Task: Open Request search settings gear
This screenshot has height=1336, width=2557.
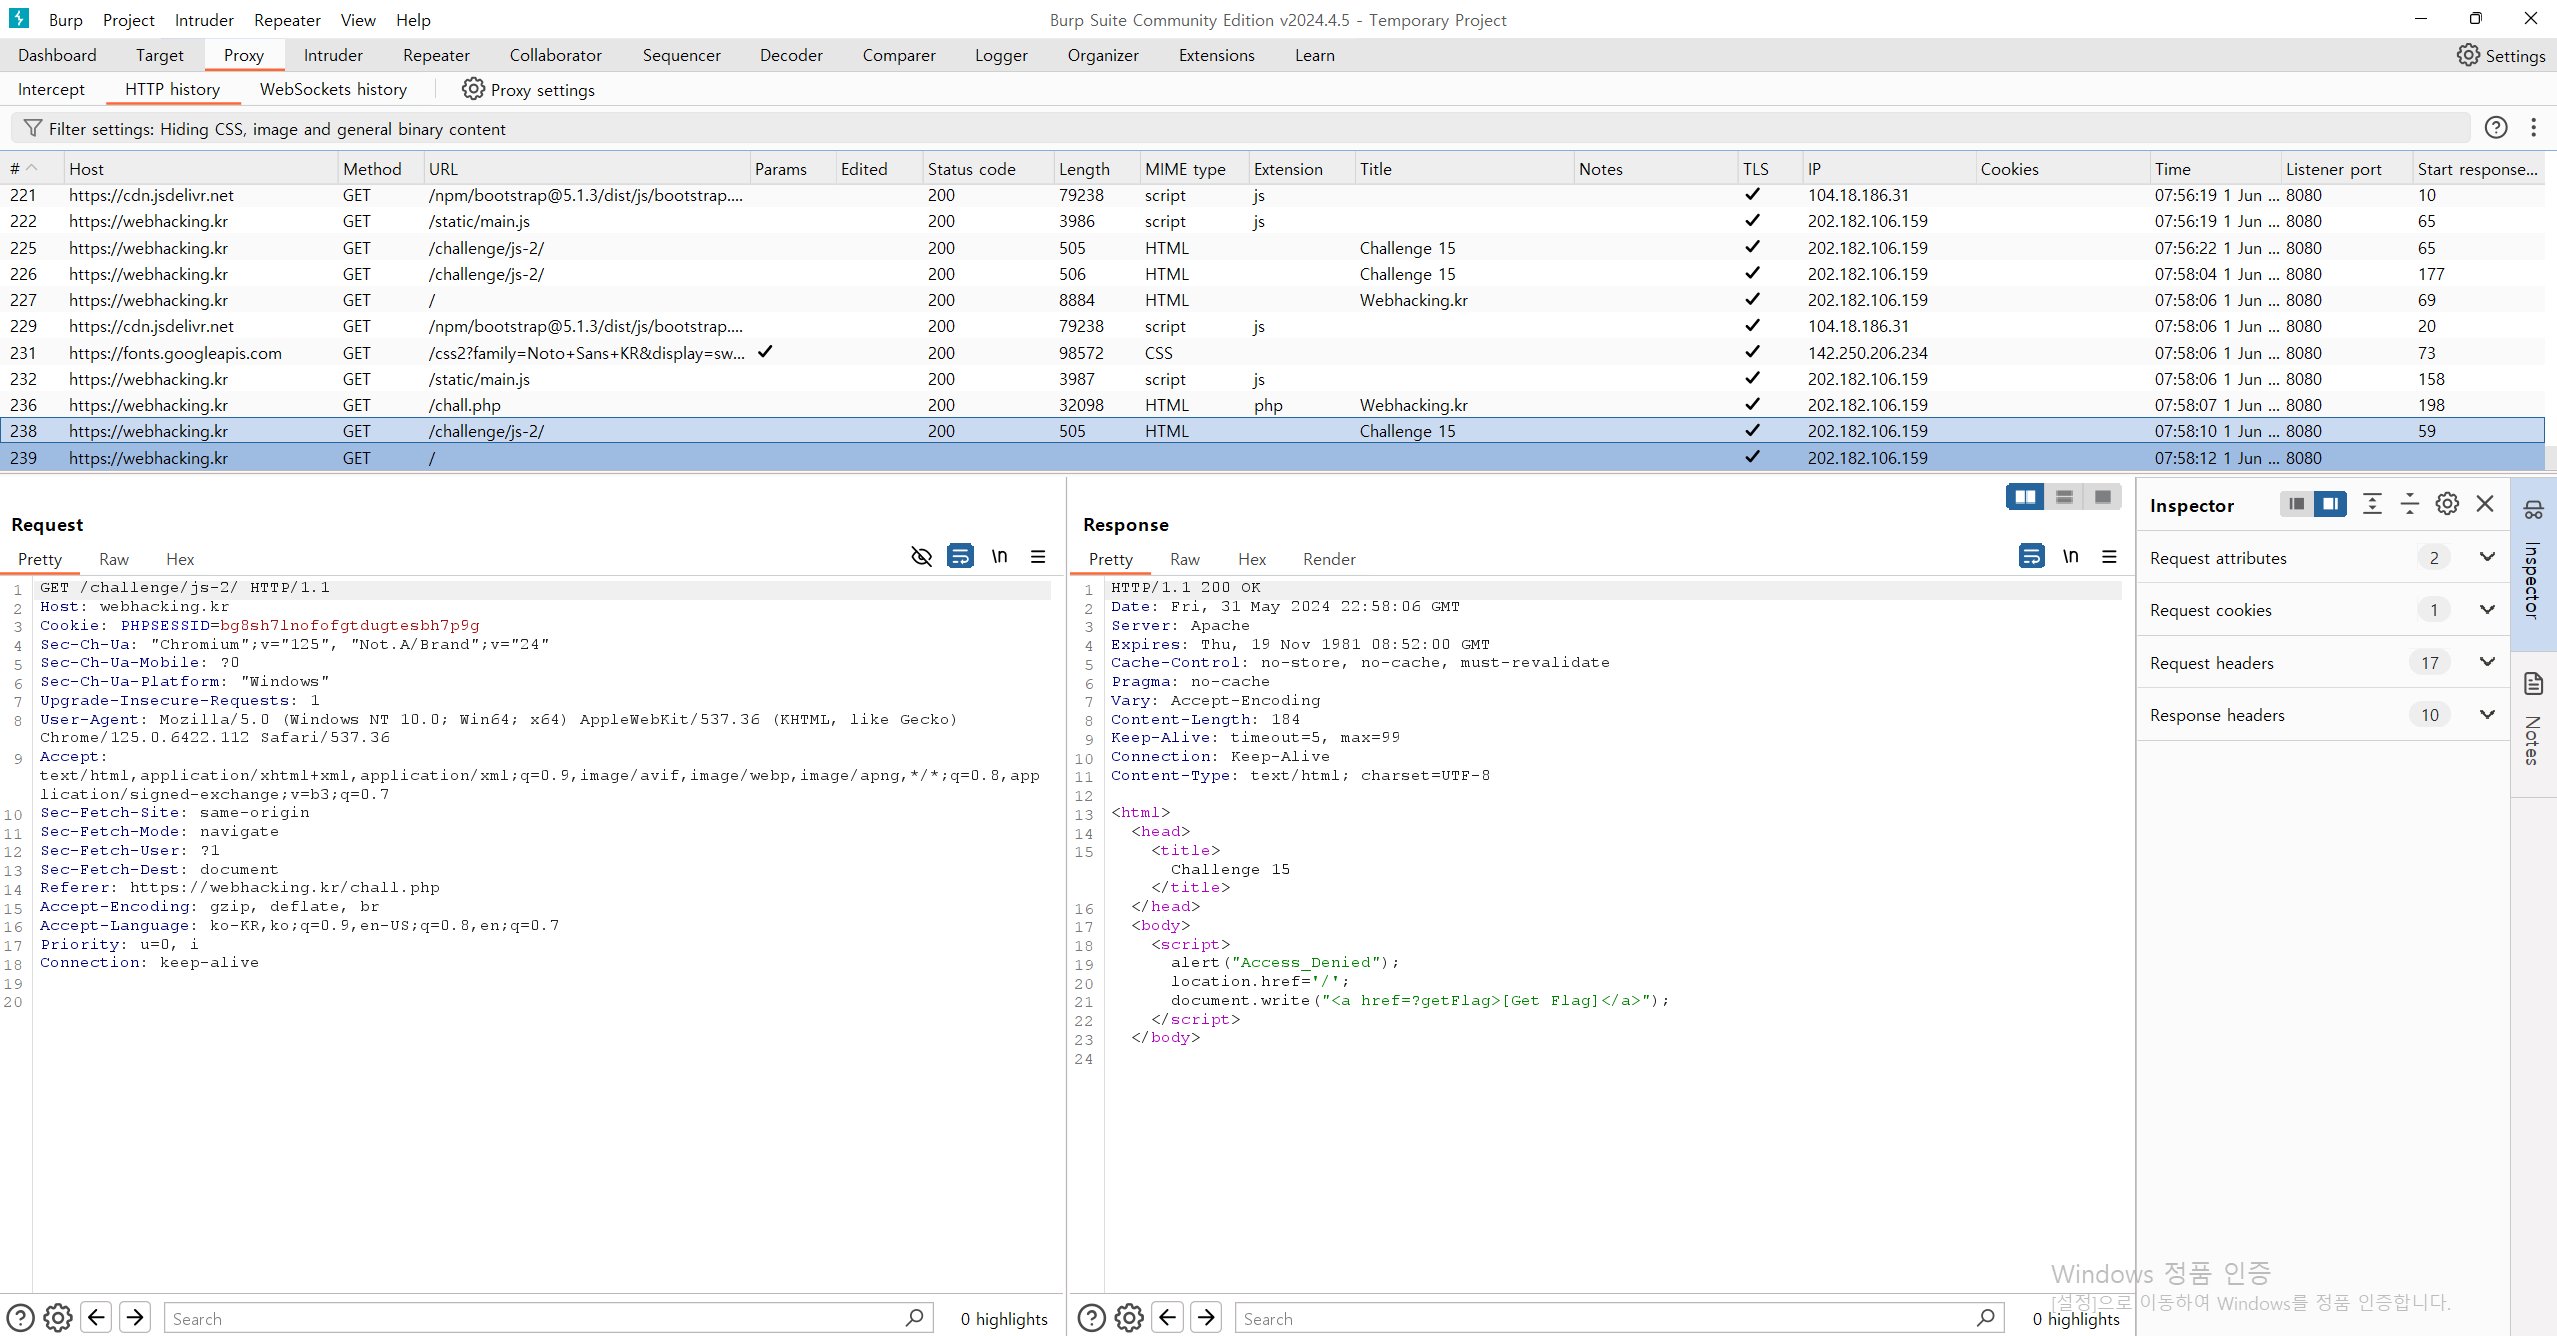Action: point(58,1318)
